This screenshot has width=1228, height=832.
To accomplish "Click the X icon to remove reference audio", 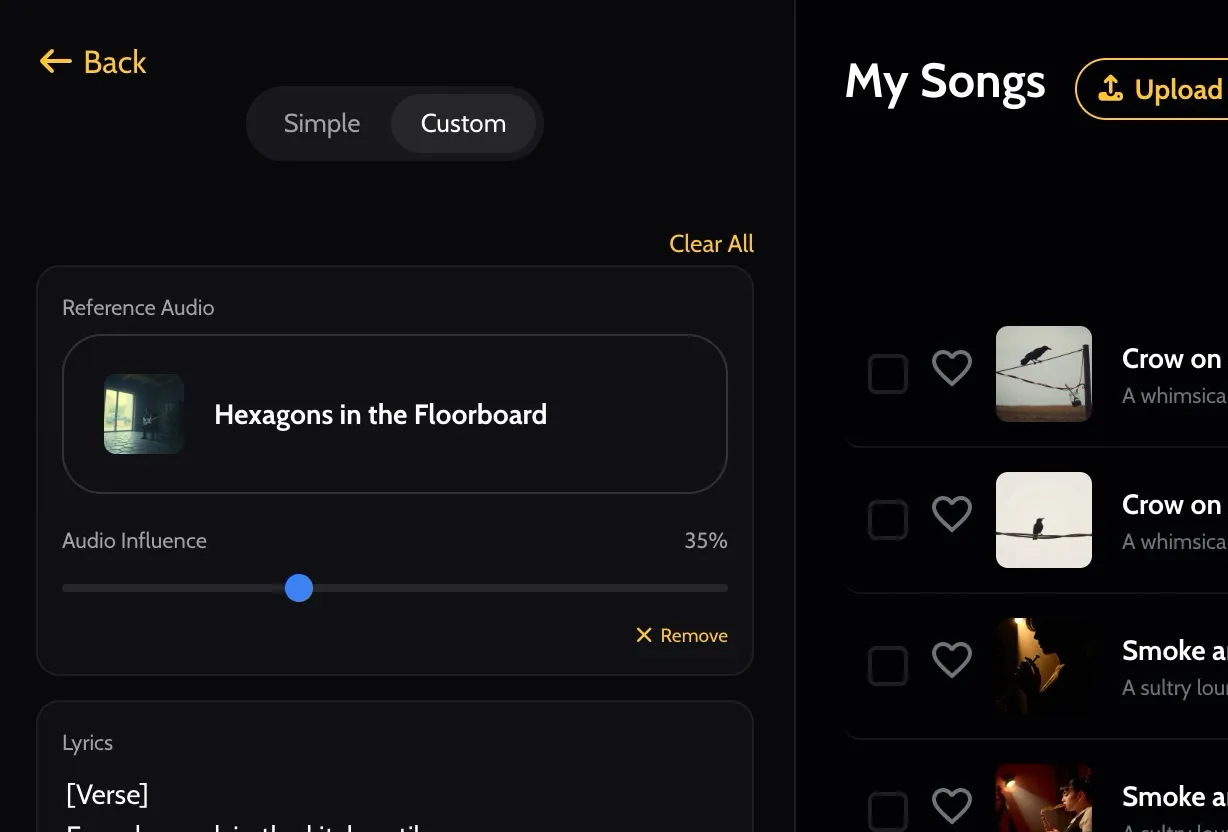I will 643,635.
